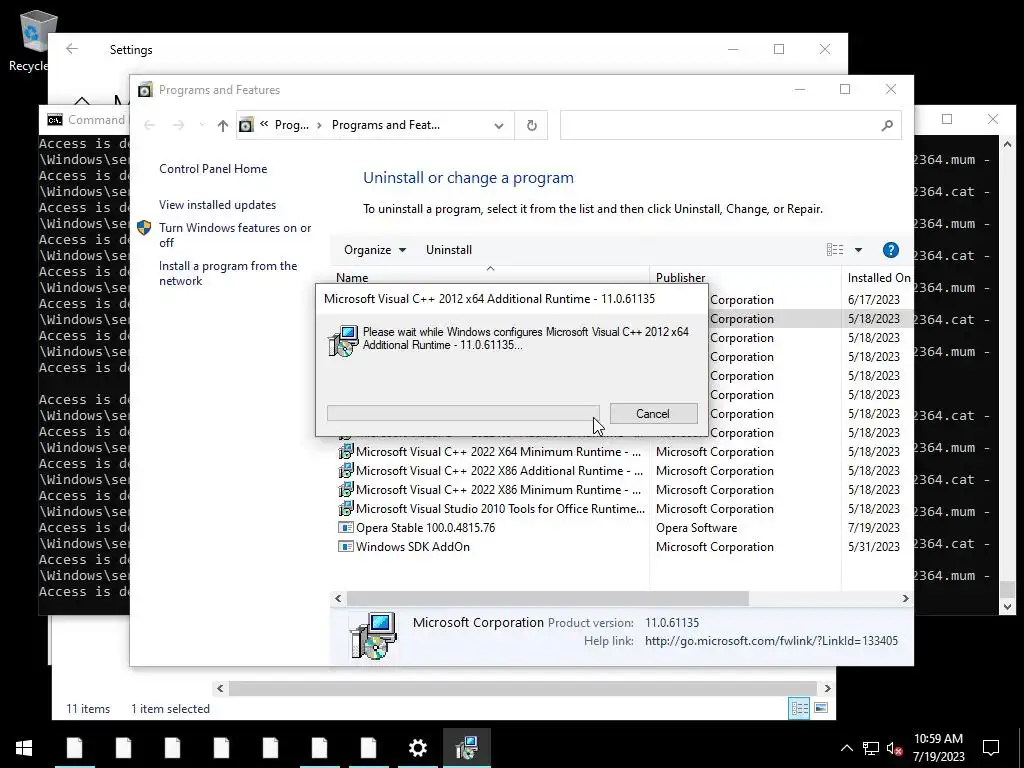Click the installer icon in configuration dialog
1024x768 pixels.
point(343,340)
